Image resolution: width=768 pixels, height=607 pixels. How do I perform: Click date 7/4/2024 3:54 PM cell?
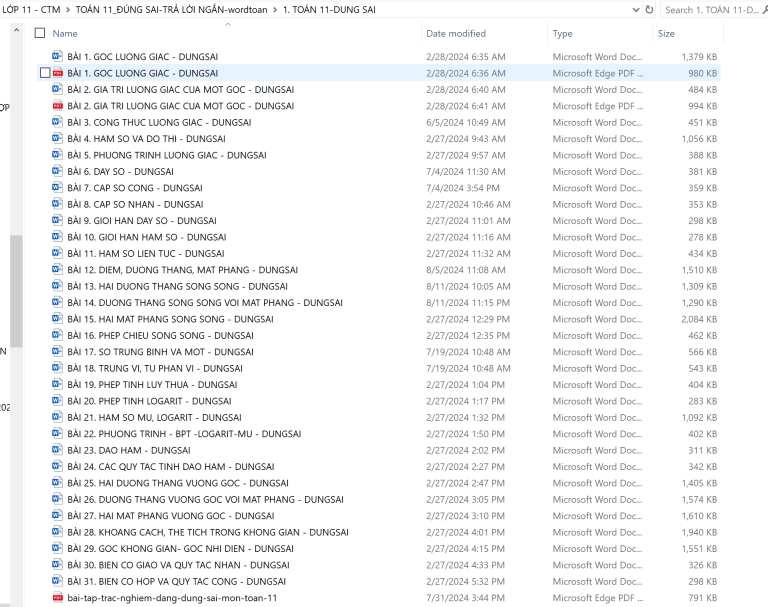(463, 188)
